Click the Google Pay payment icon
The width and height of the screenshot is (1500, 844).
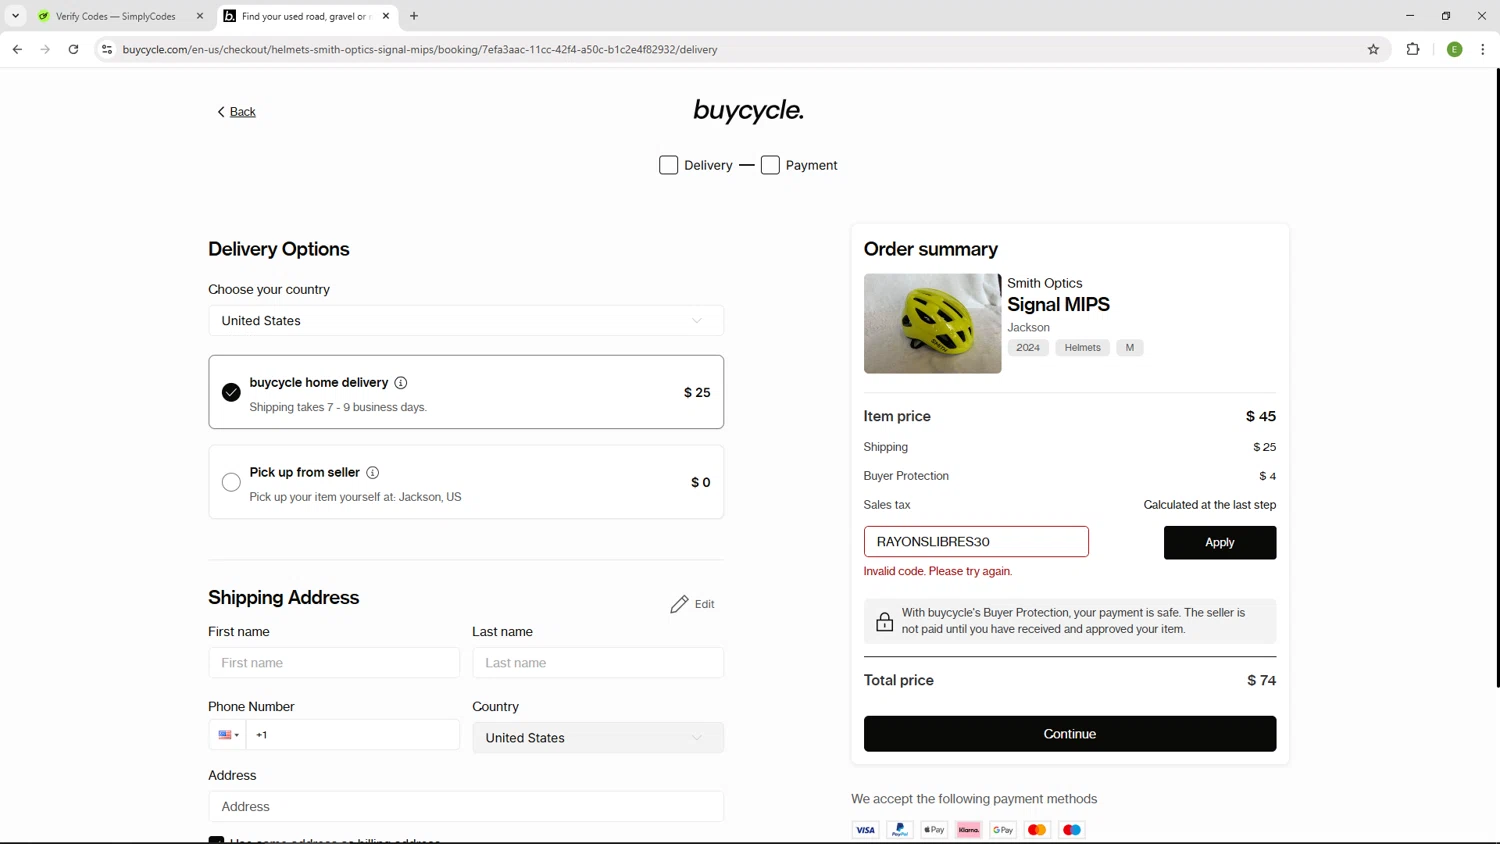(1003, 830)
